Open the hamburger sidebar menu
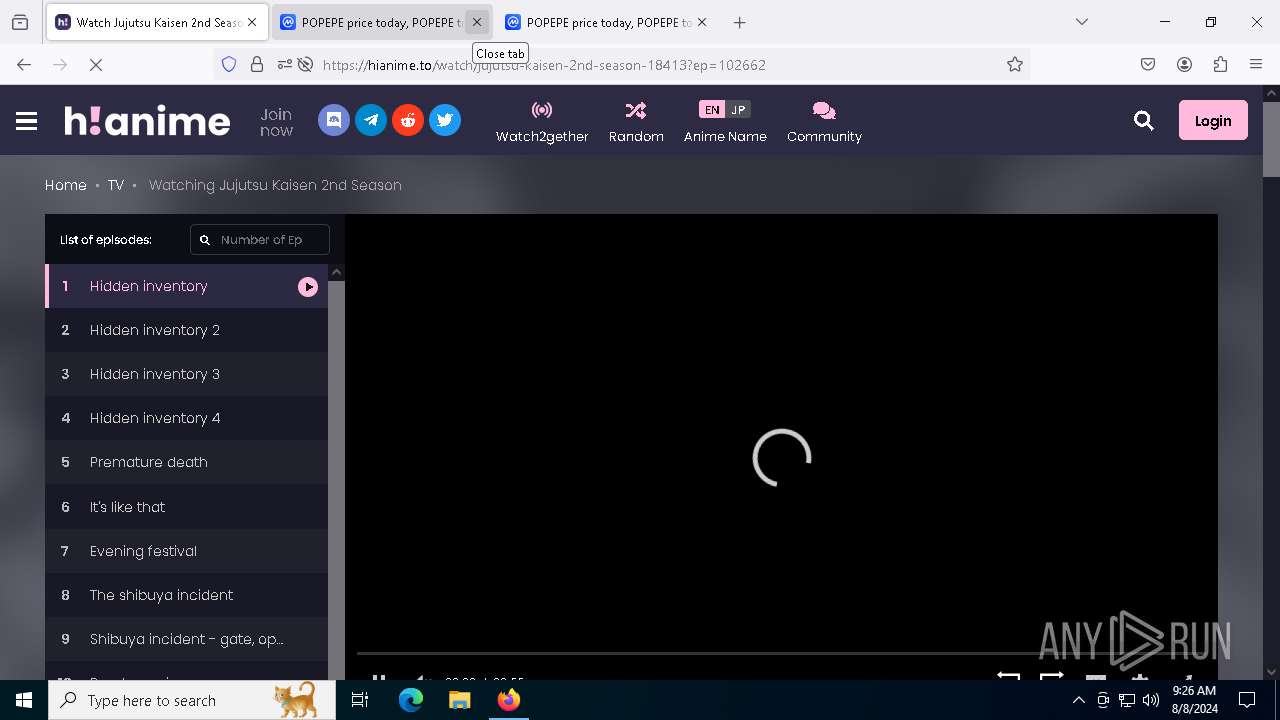The image size is (1280, 720). tap(27, 121)
